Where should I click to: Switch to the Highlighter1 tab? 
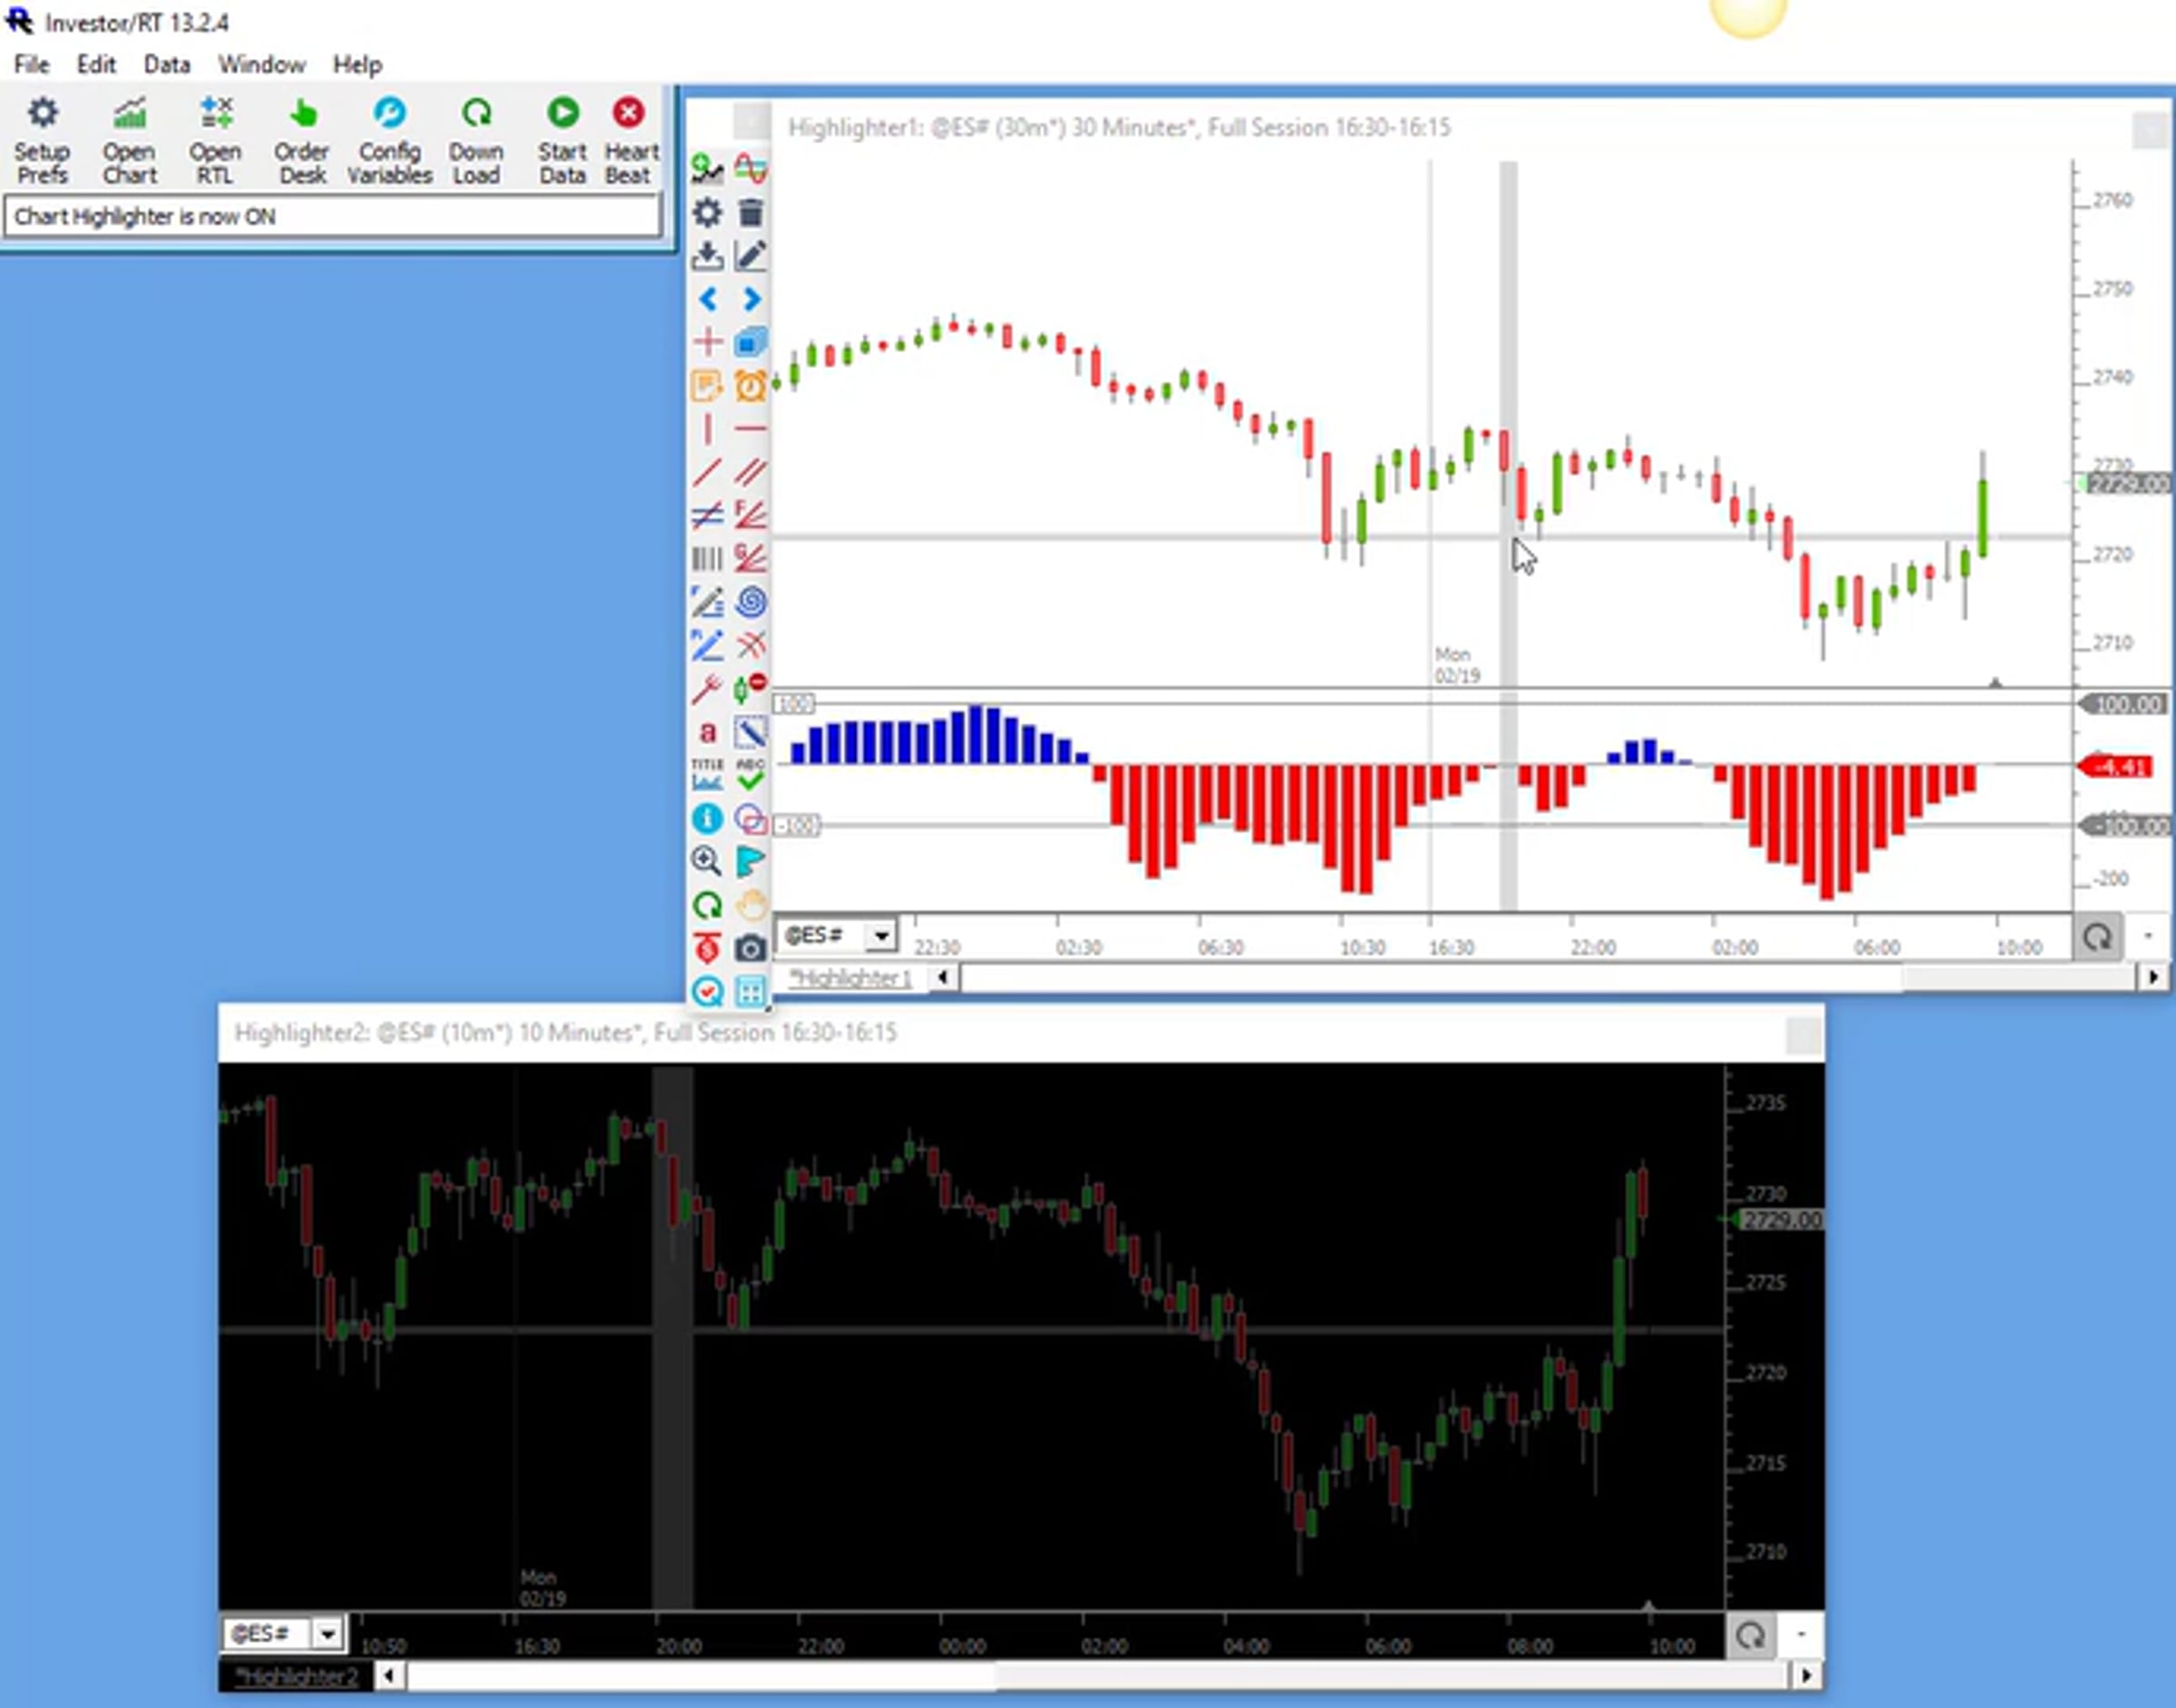click(851, 978)
